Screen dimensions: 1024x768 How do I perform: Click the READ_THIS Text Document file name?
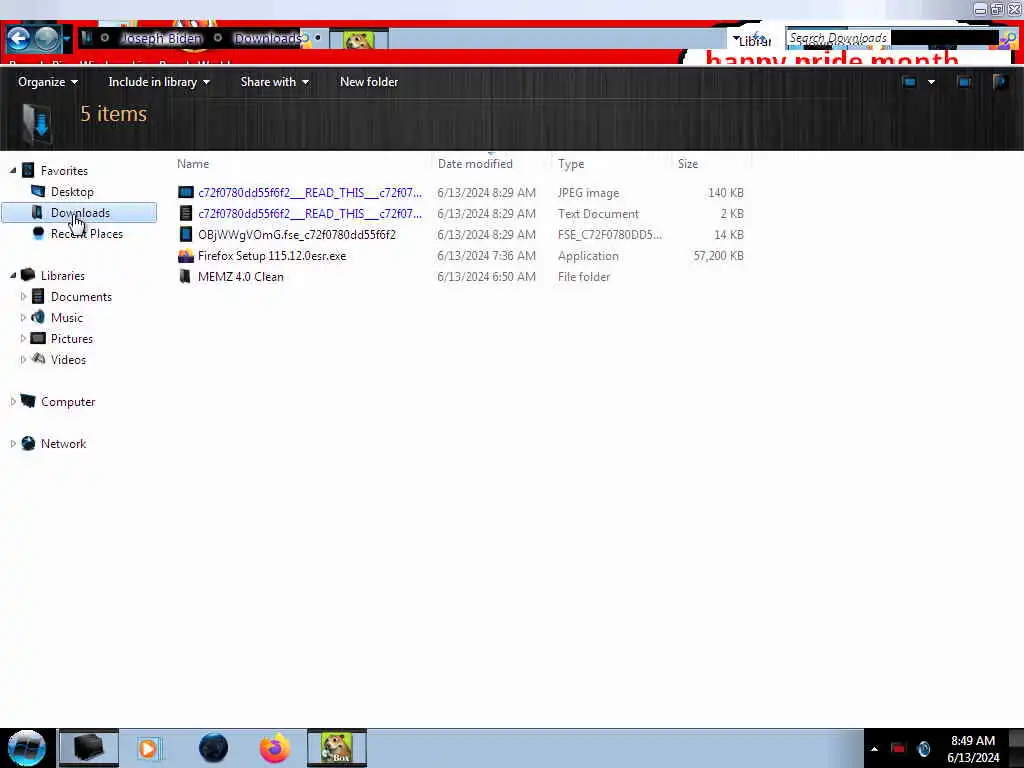(310, 214)
